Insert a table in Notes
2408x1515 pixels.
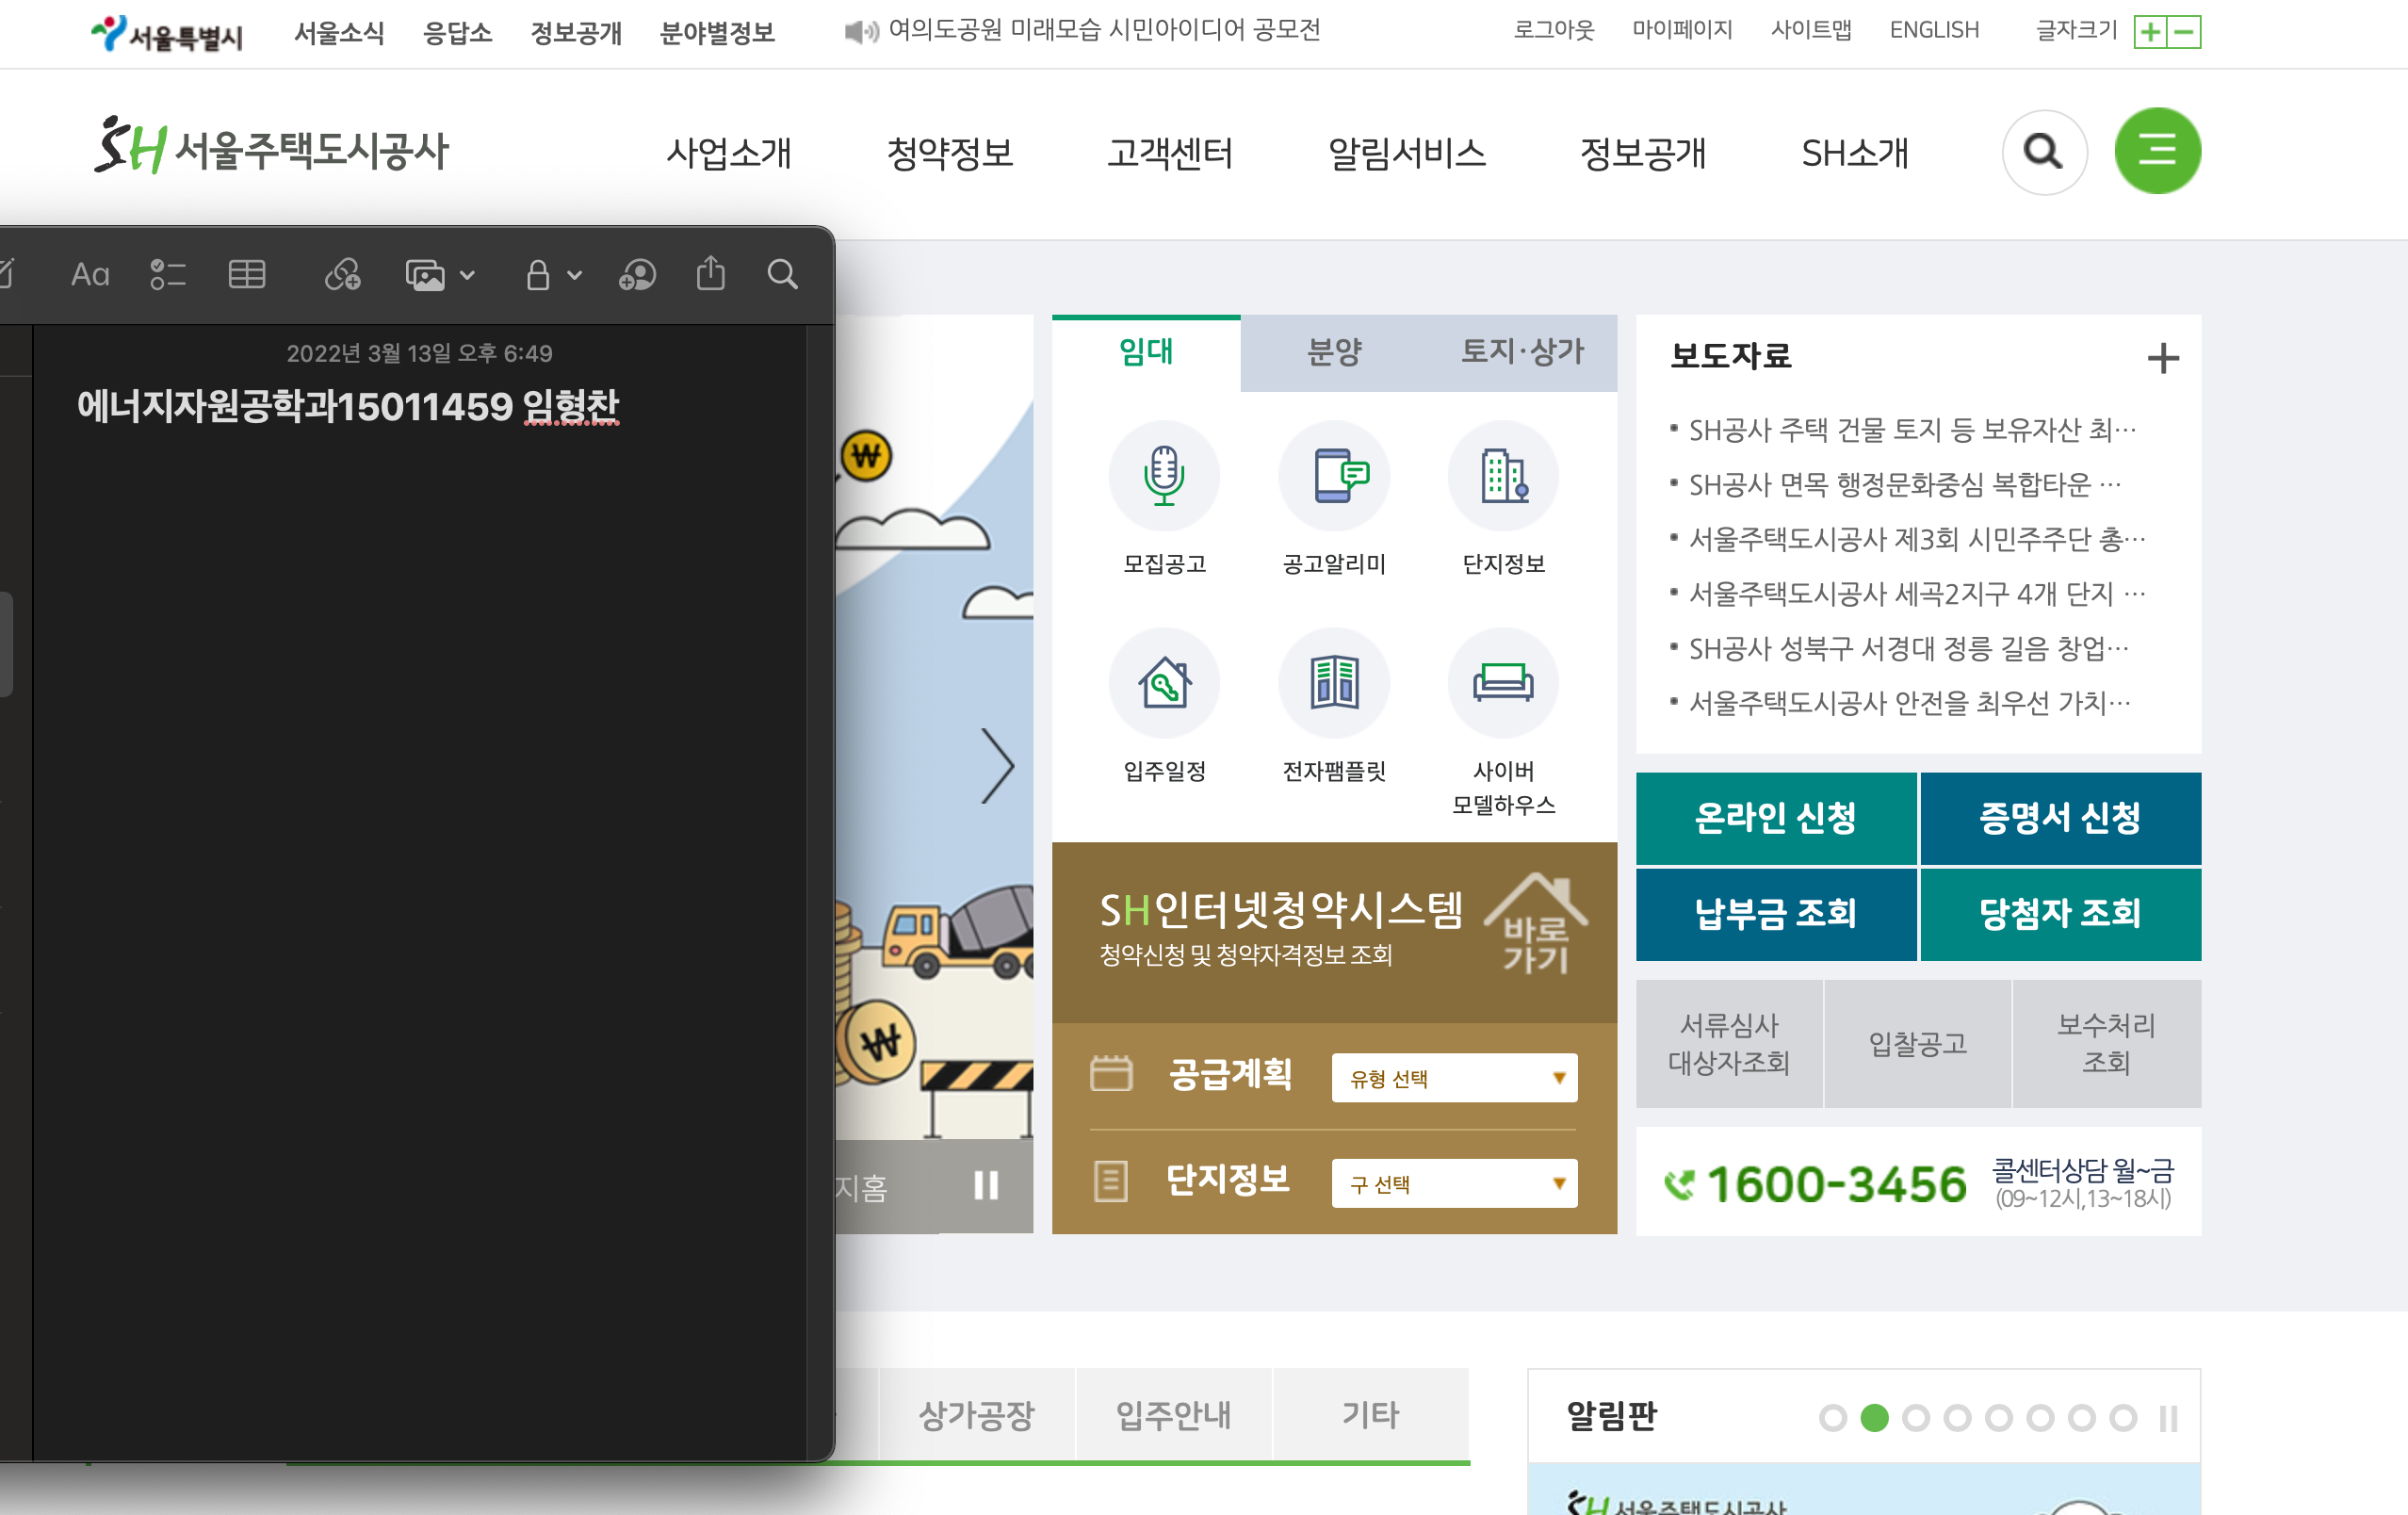click(246, 274)
